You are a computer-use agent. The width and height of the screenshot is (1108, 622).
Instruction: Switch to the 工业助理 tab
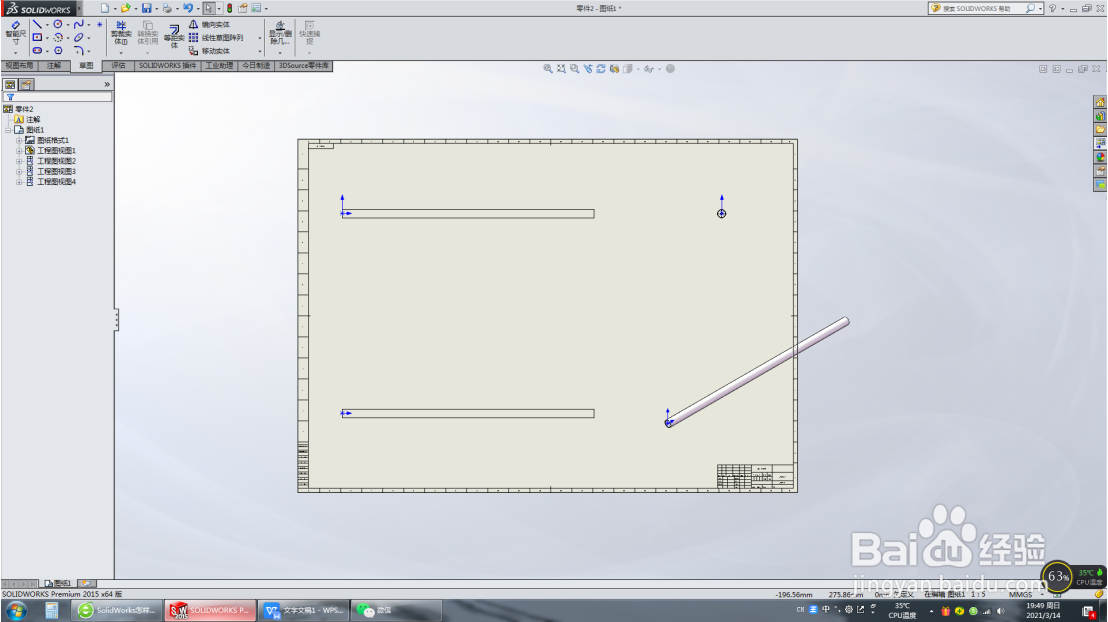(x=219, y=66)
